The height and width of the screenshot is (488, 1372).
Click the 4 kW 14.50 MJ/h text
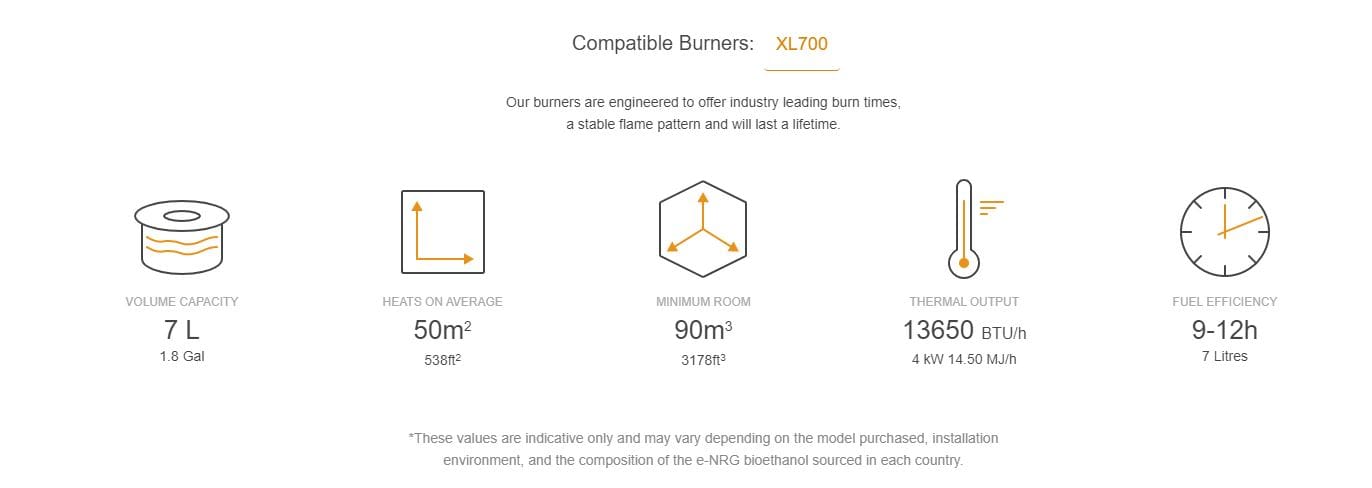tap(964, 359)
